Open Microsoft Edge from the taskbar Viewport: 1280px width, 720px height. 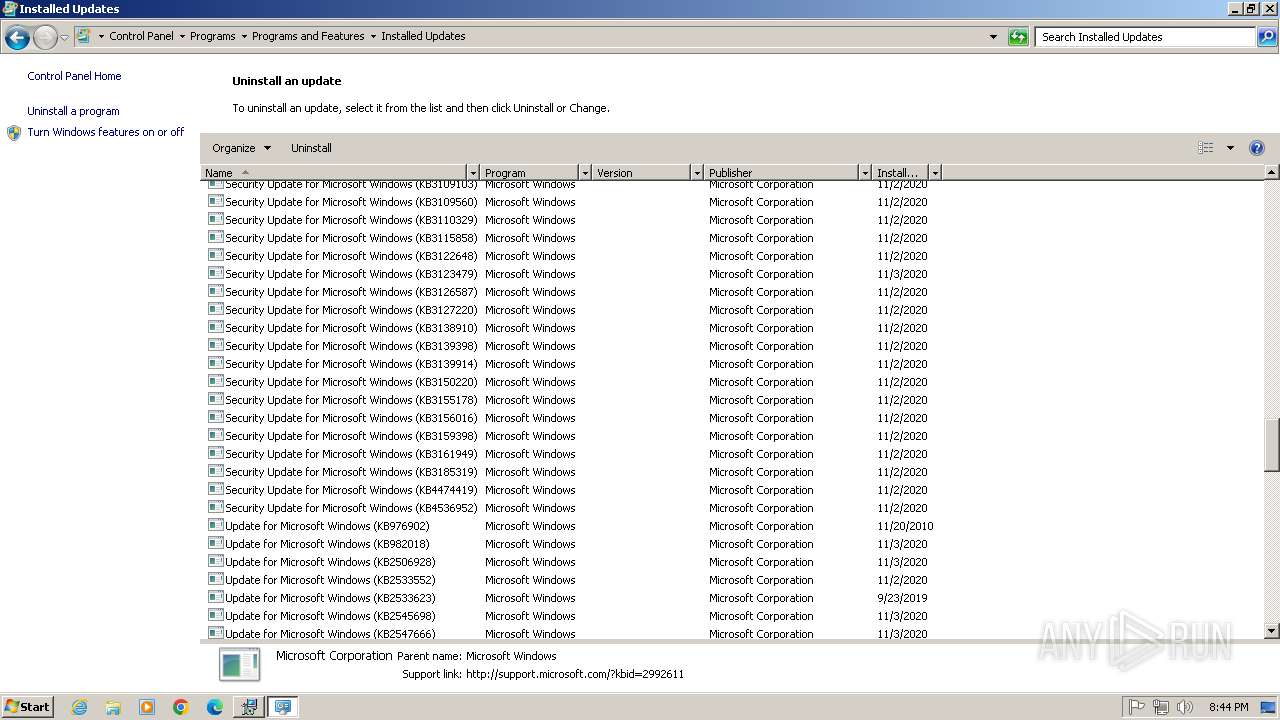[x=215, y=707]
